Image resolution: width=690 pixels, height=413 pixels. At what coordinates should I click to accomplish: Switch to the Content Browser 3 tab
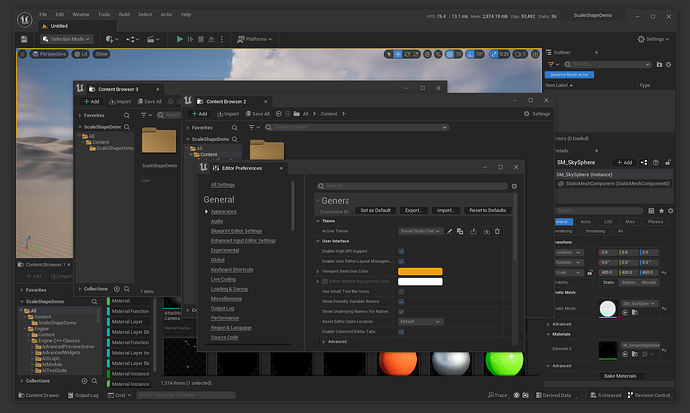click(116, 87)
